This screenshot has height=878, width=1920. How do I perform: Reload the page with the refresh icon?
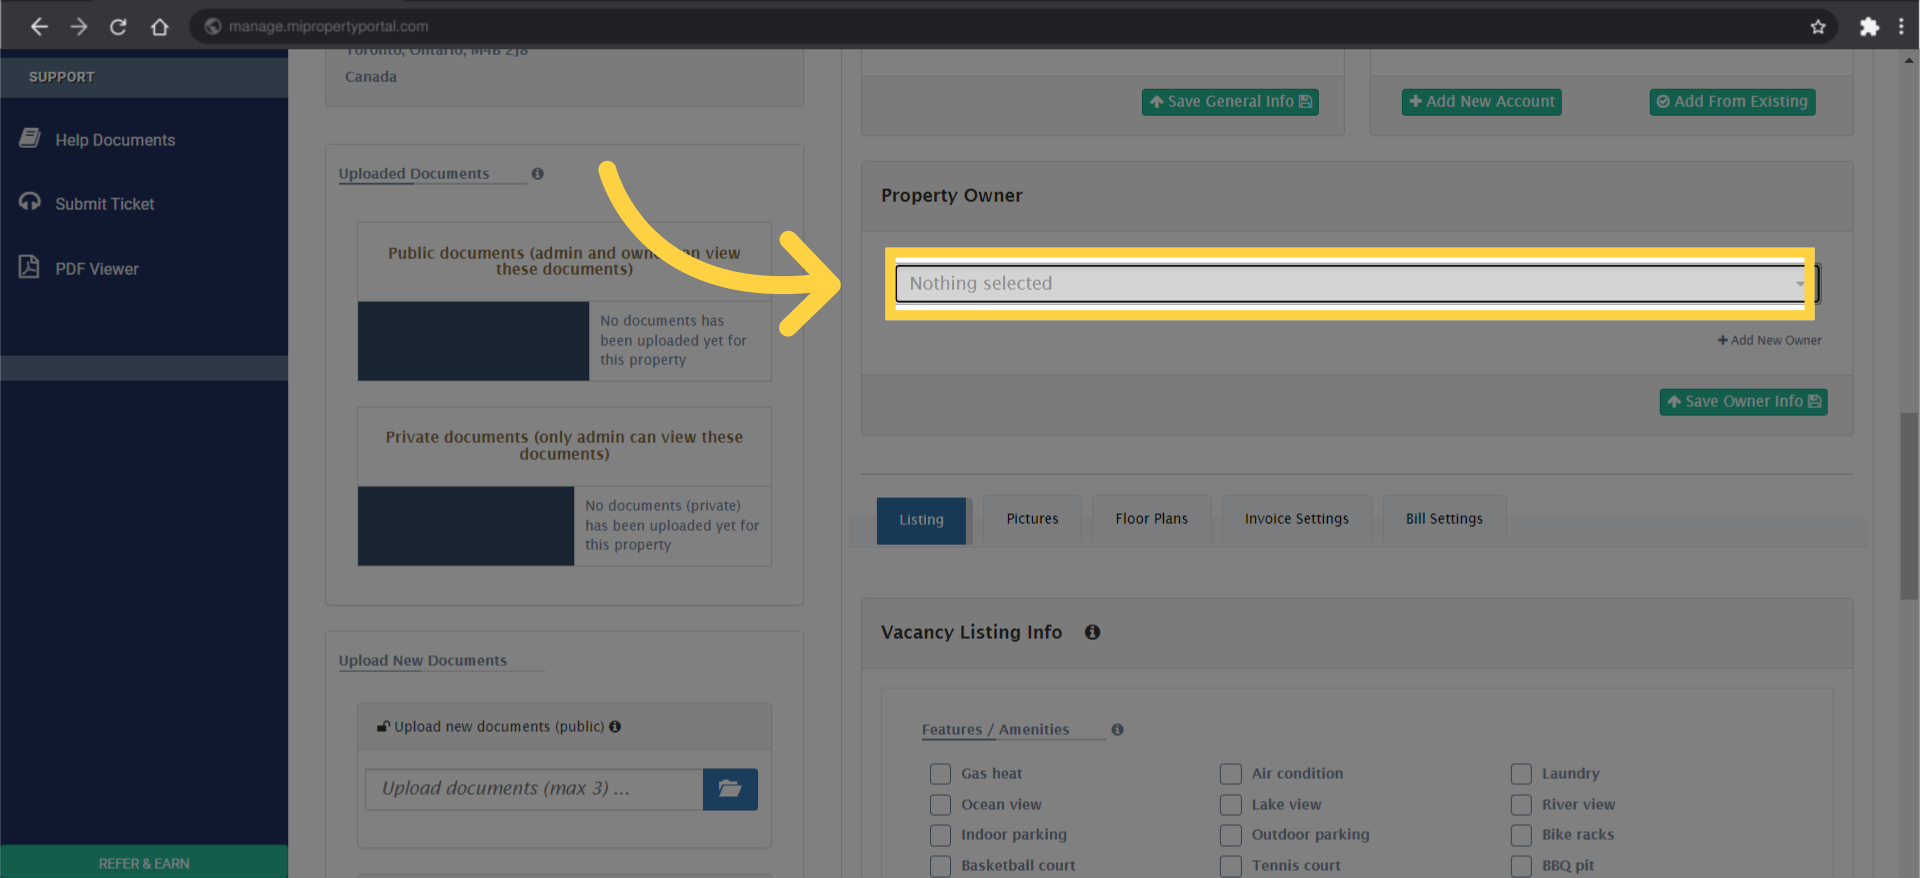click(118, 27)
